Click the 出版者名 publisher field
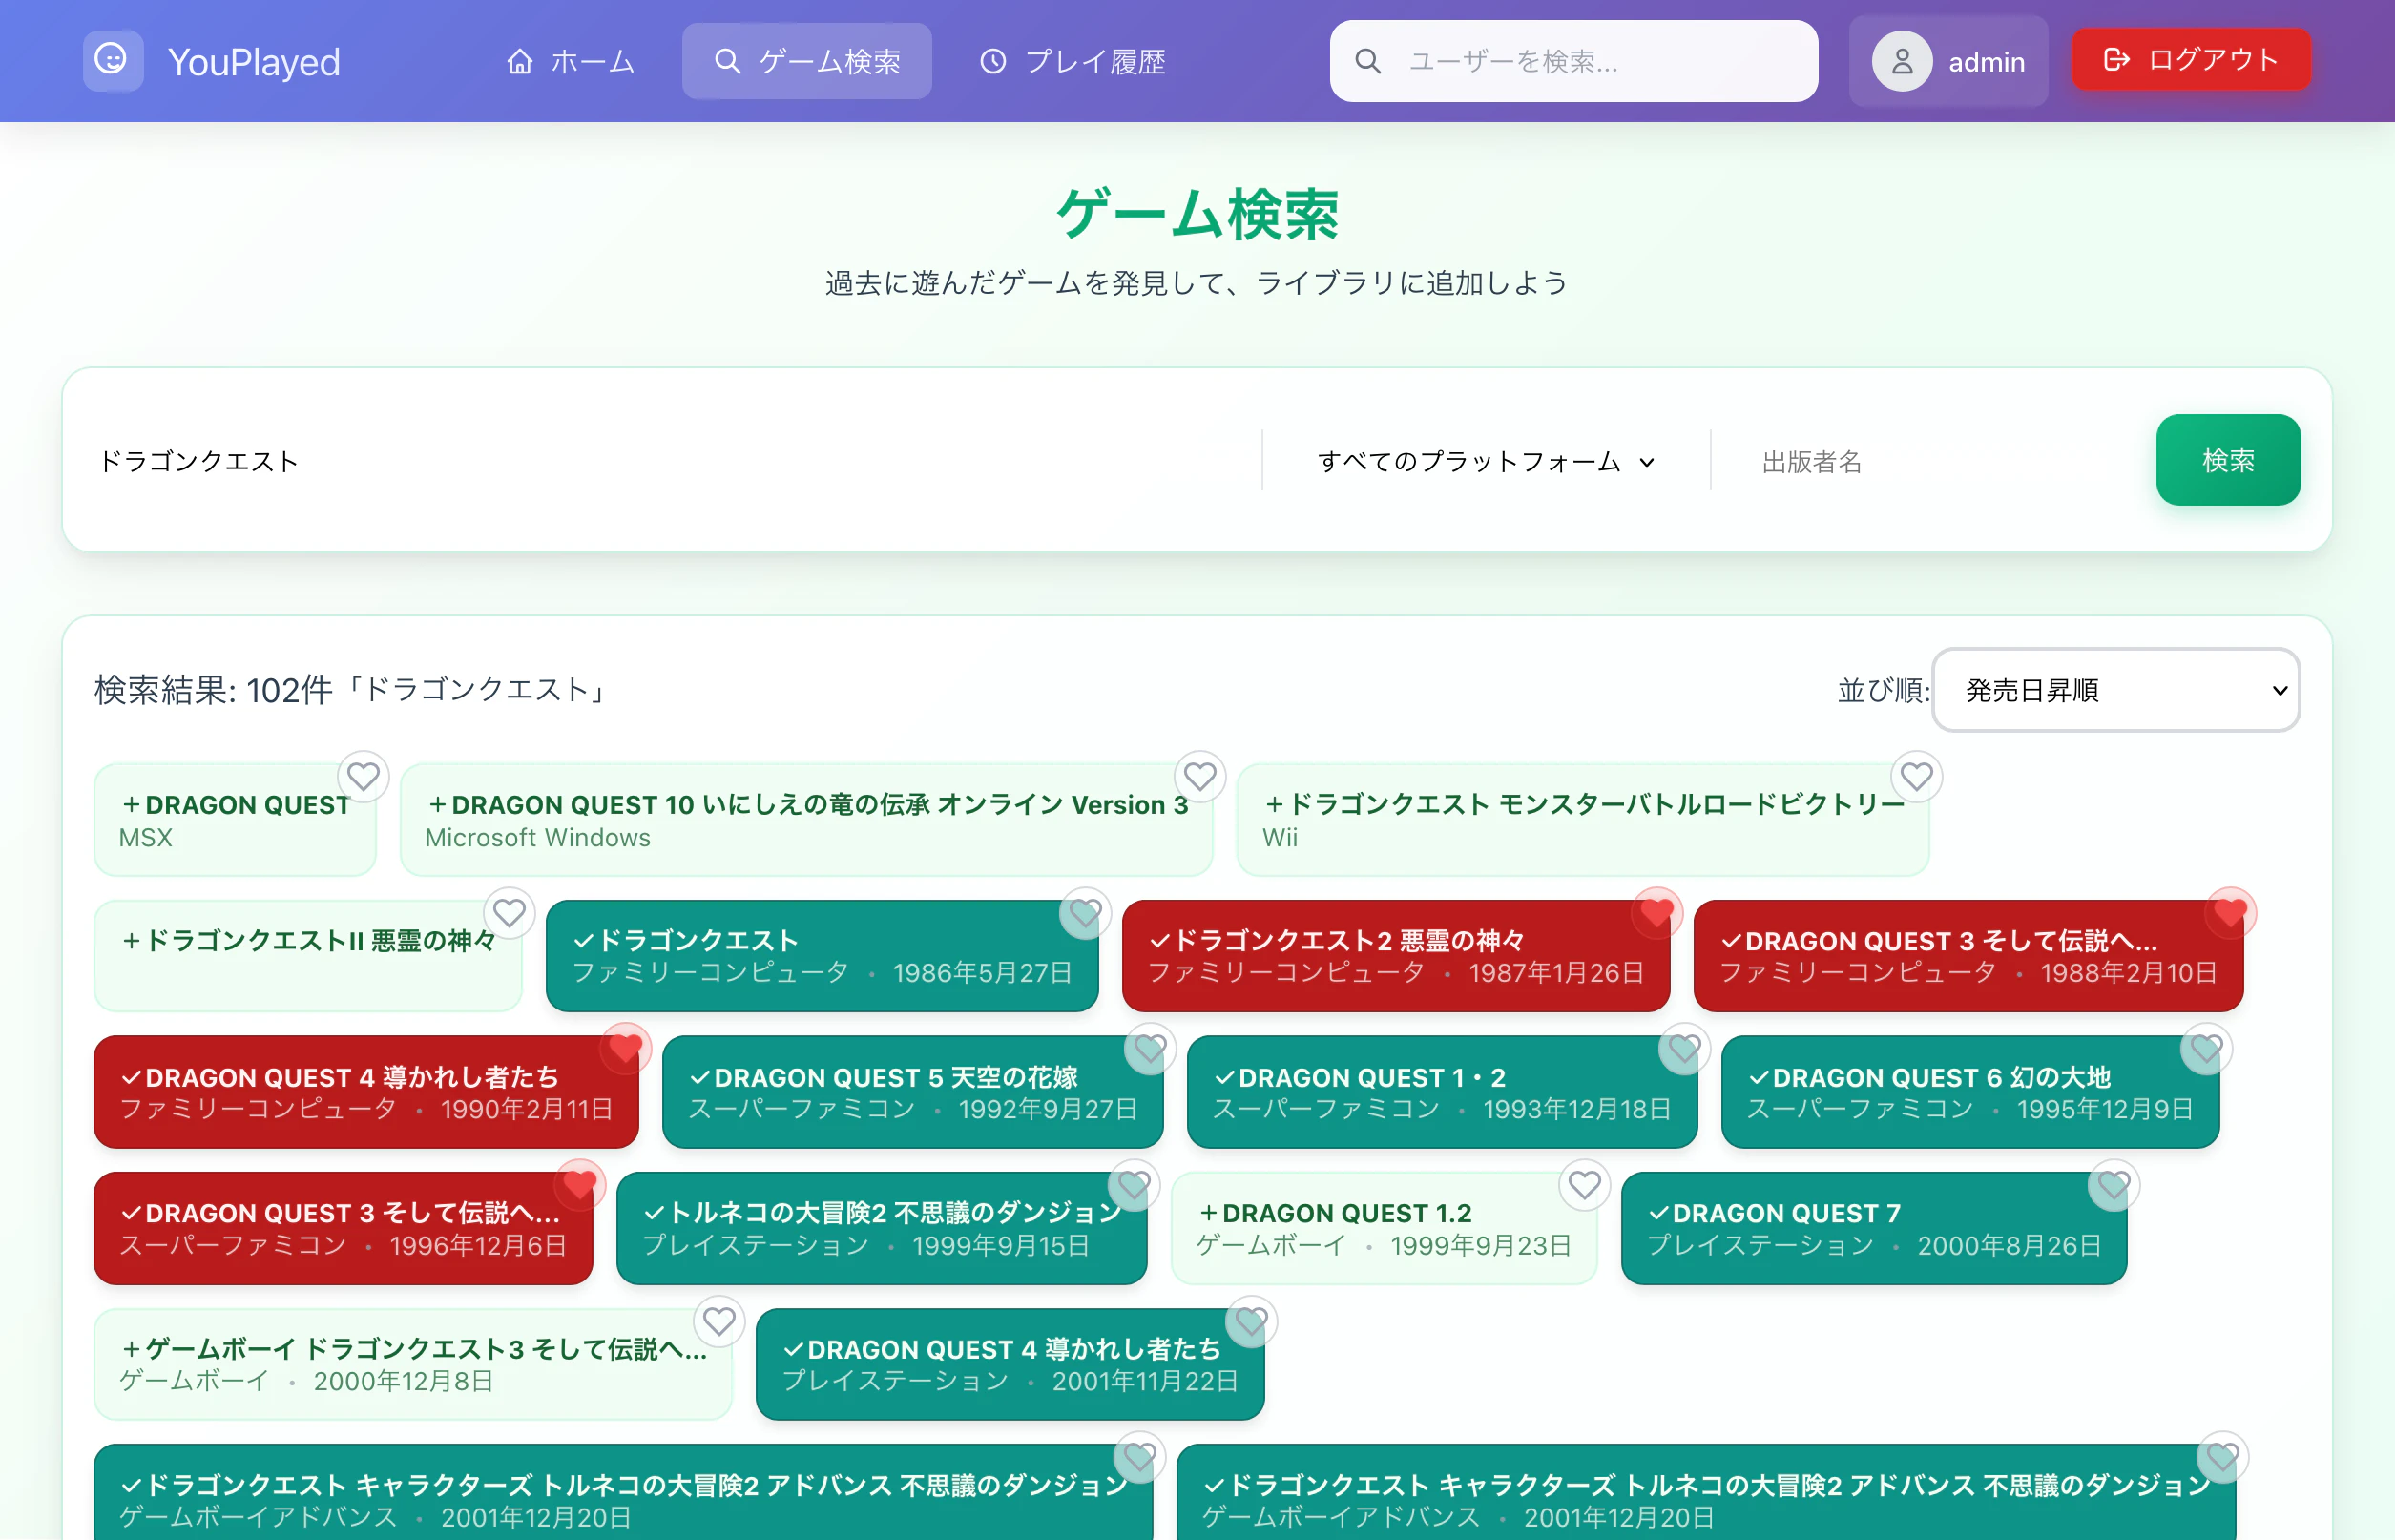This screenshot has width=2395, height=1540. (1935, 461)
